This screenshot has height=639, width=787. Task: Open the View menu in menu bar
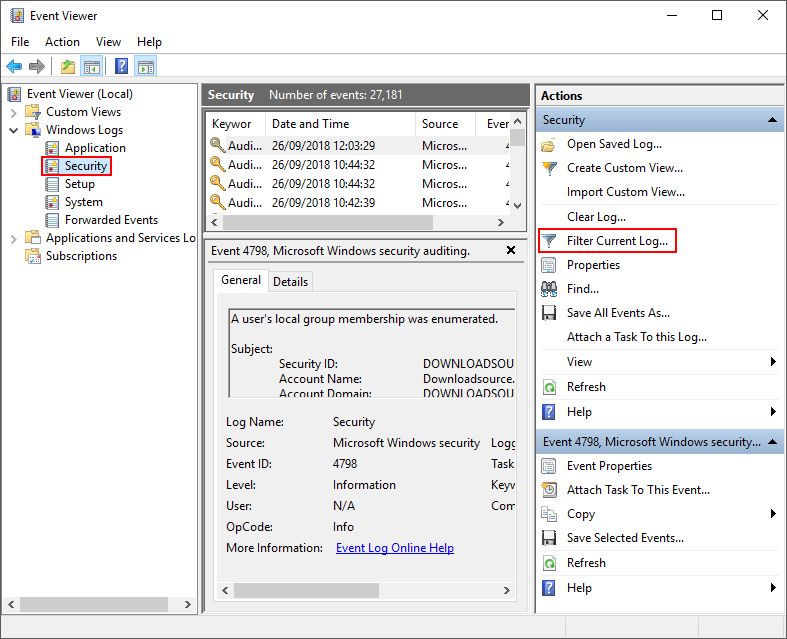coord(108,42)
